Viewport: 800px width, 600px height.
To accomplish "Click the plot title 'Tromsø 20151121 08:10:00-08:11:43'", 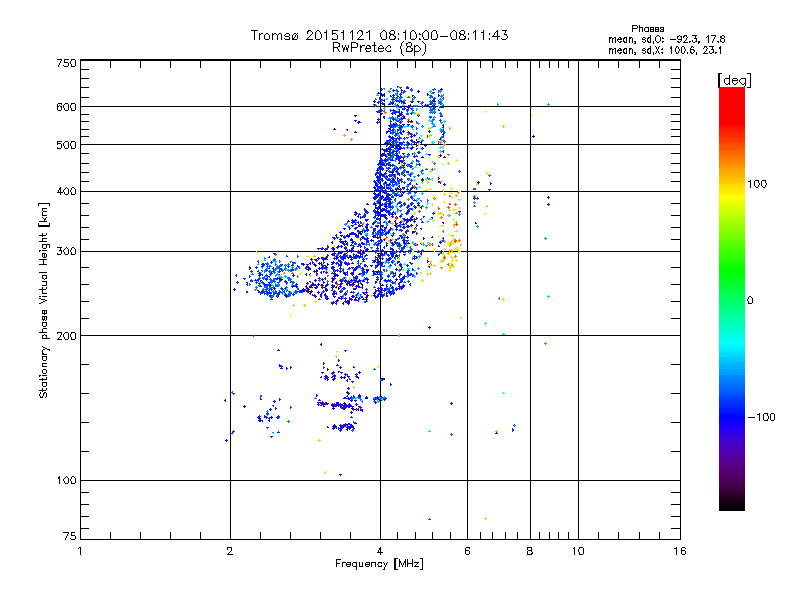I will click(379, 35).
